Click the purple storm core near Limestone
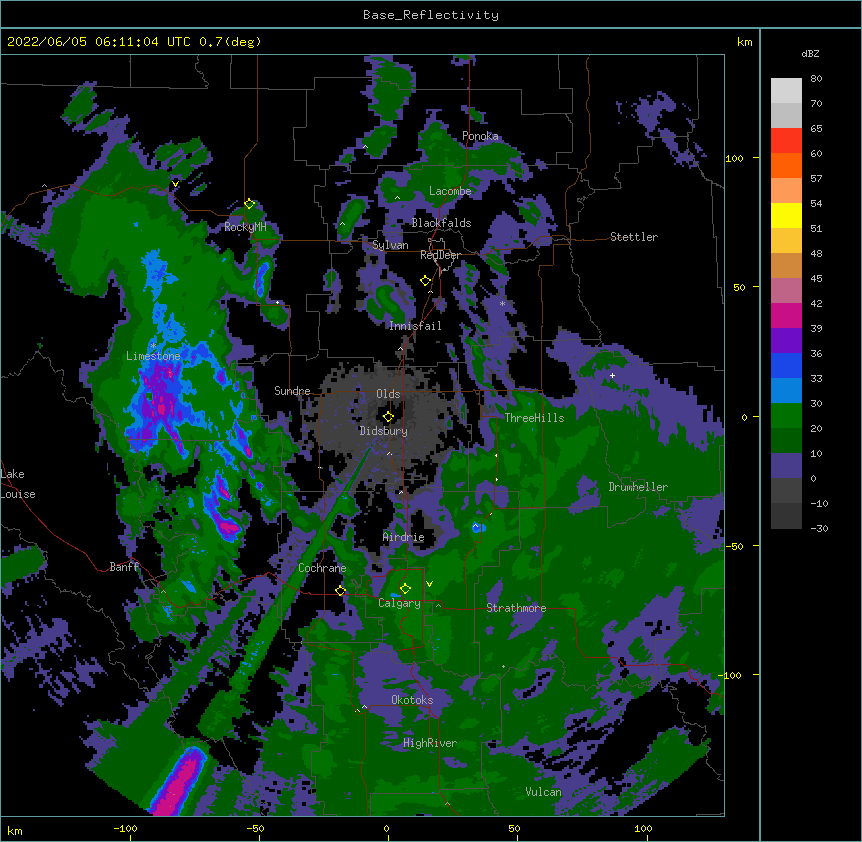This screenshot has height=842, width=862. click(x=159, y=393)
